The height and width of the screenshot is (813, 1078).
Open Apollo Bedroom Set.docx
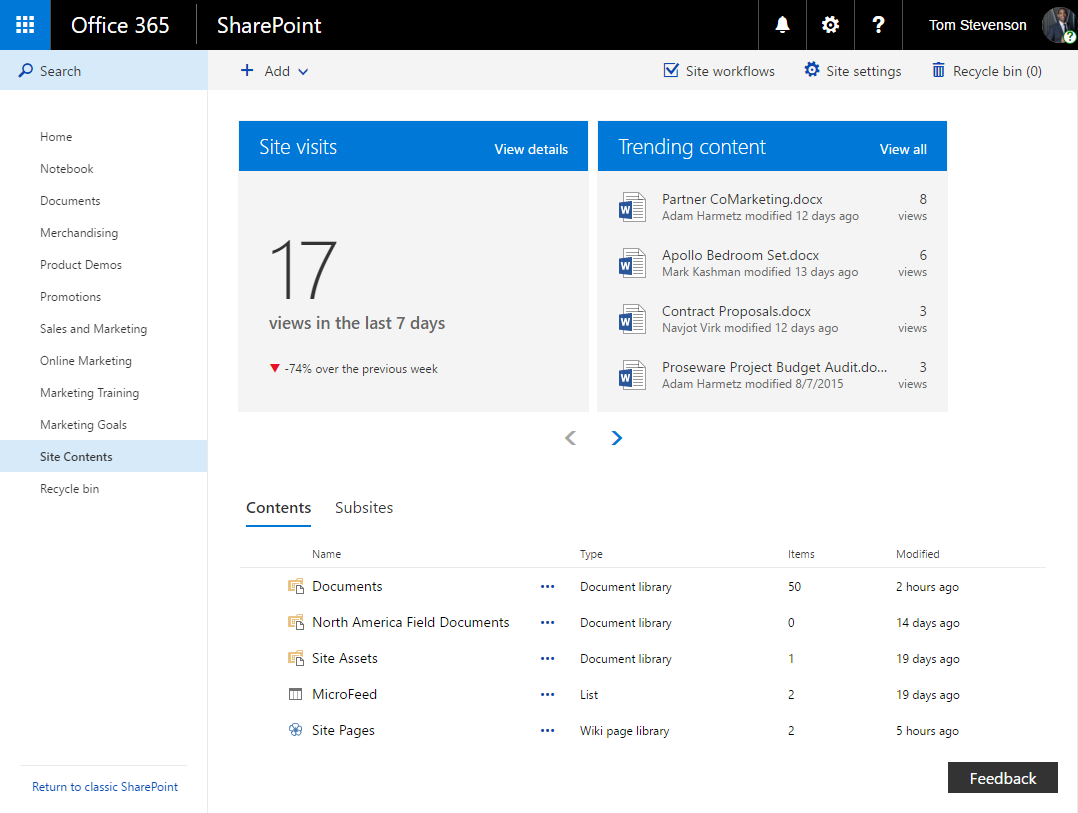click(740, 255)
